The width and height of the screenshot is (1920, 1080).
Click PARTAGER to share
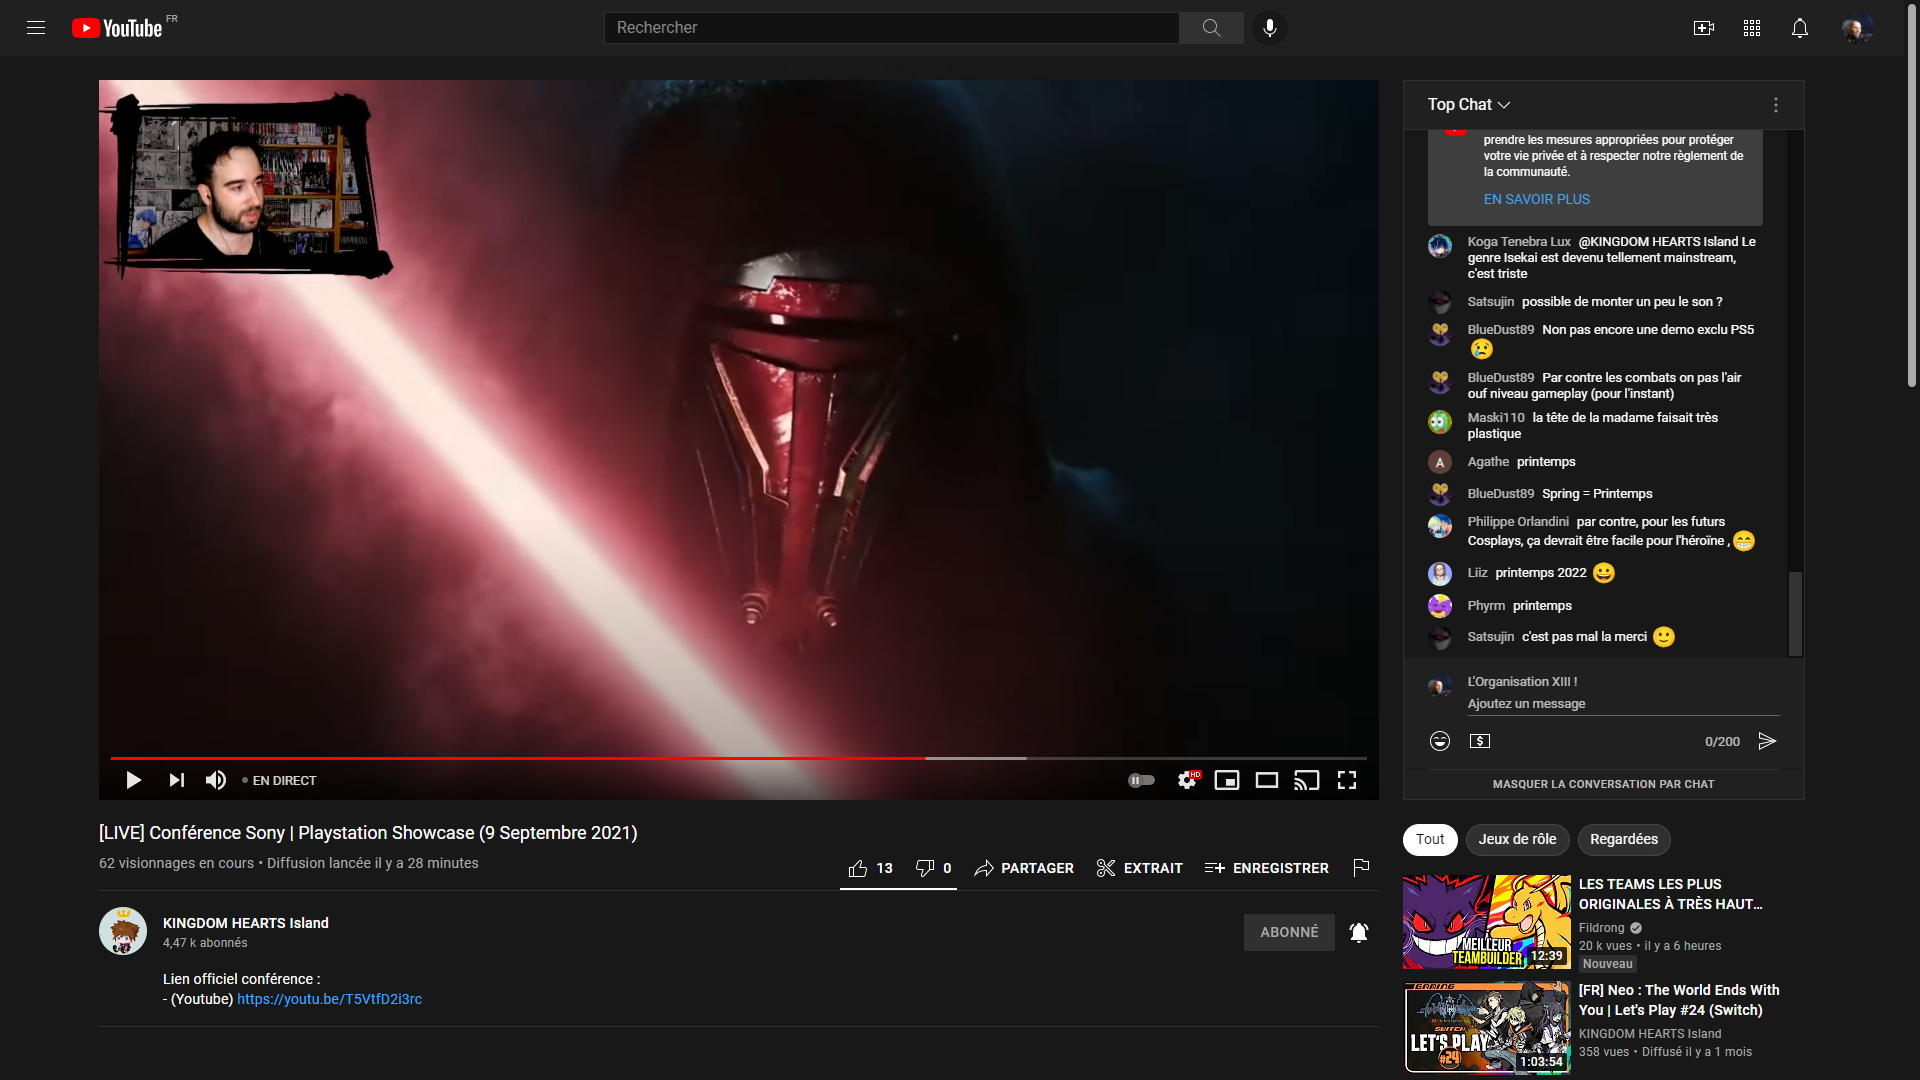pos(1024,868)
